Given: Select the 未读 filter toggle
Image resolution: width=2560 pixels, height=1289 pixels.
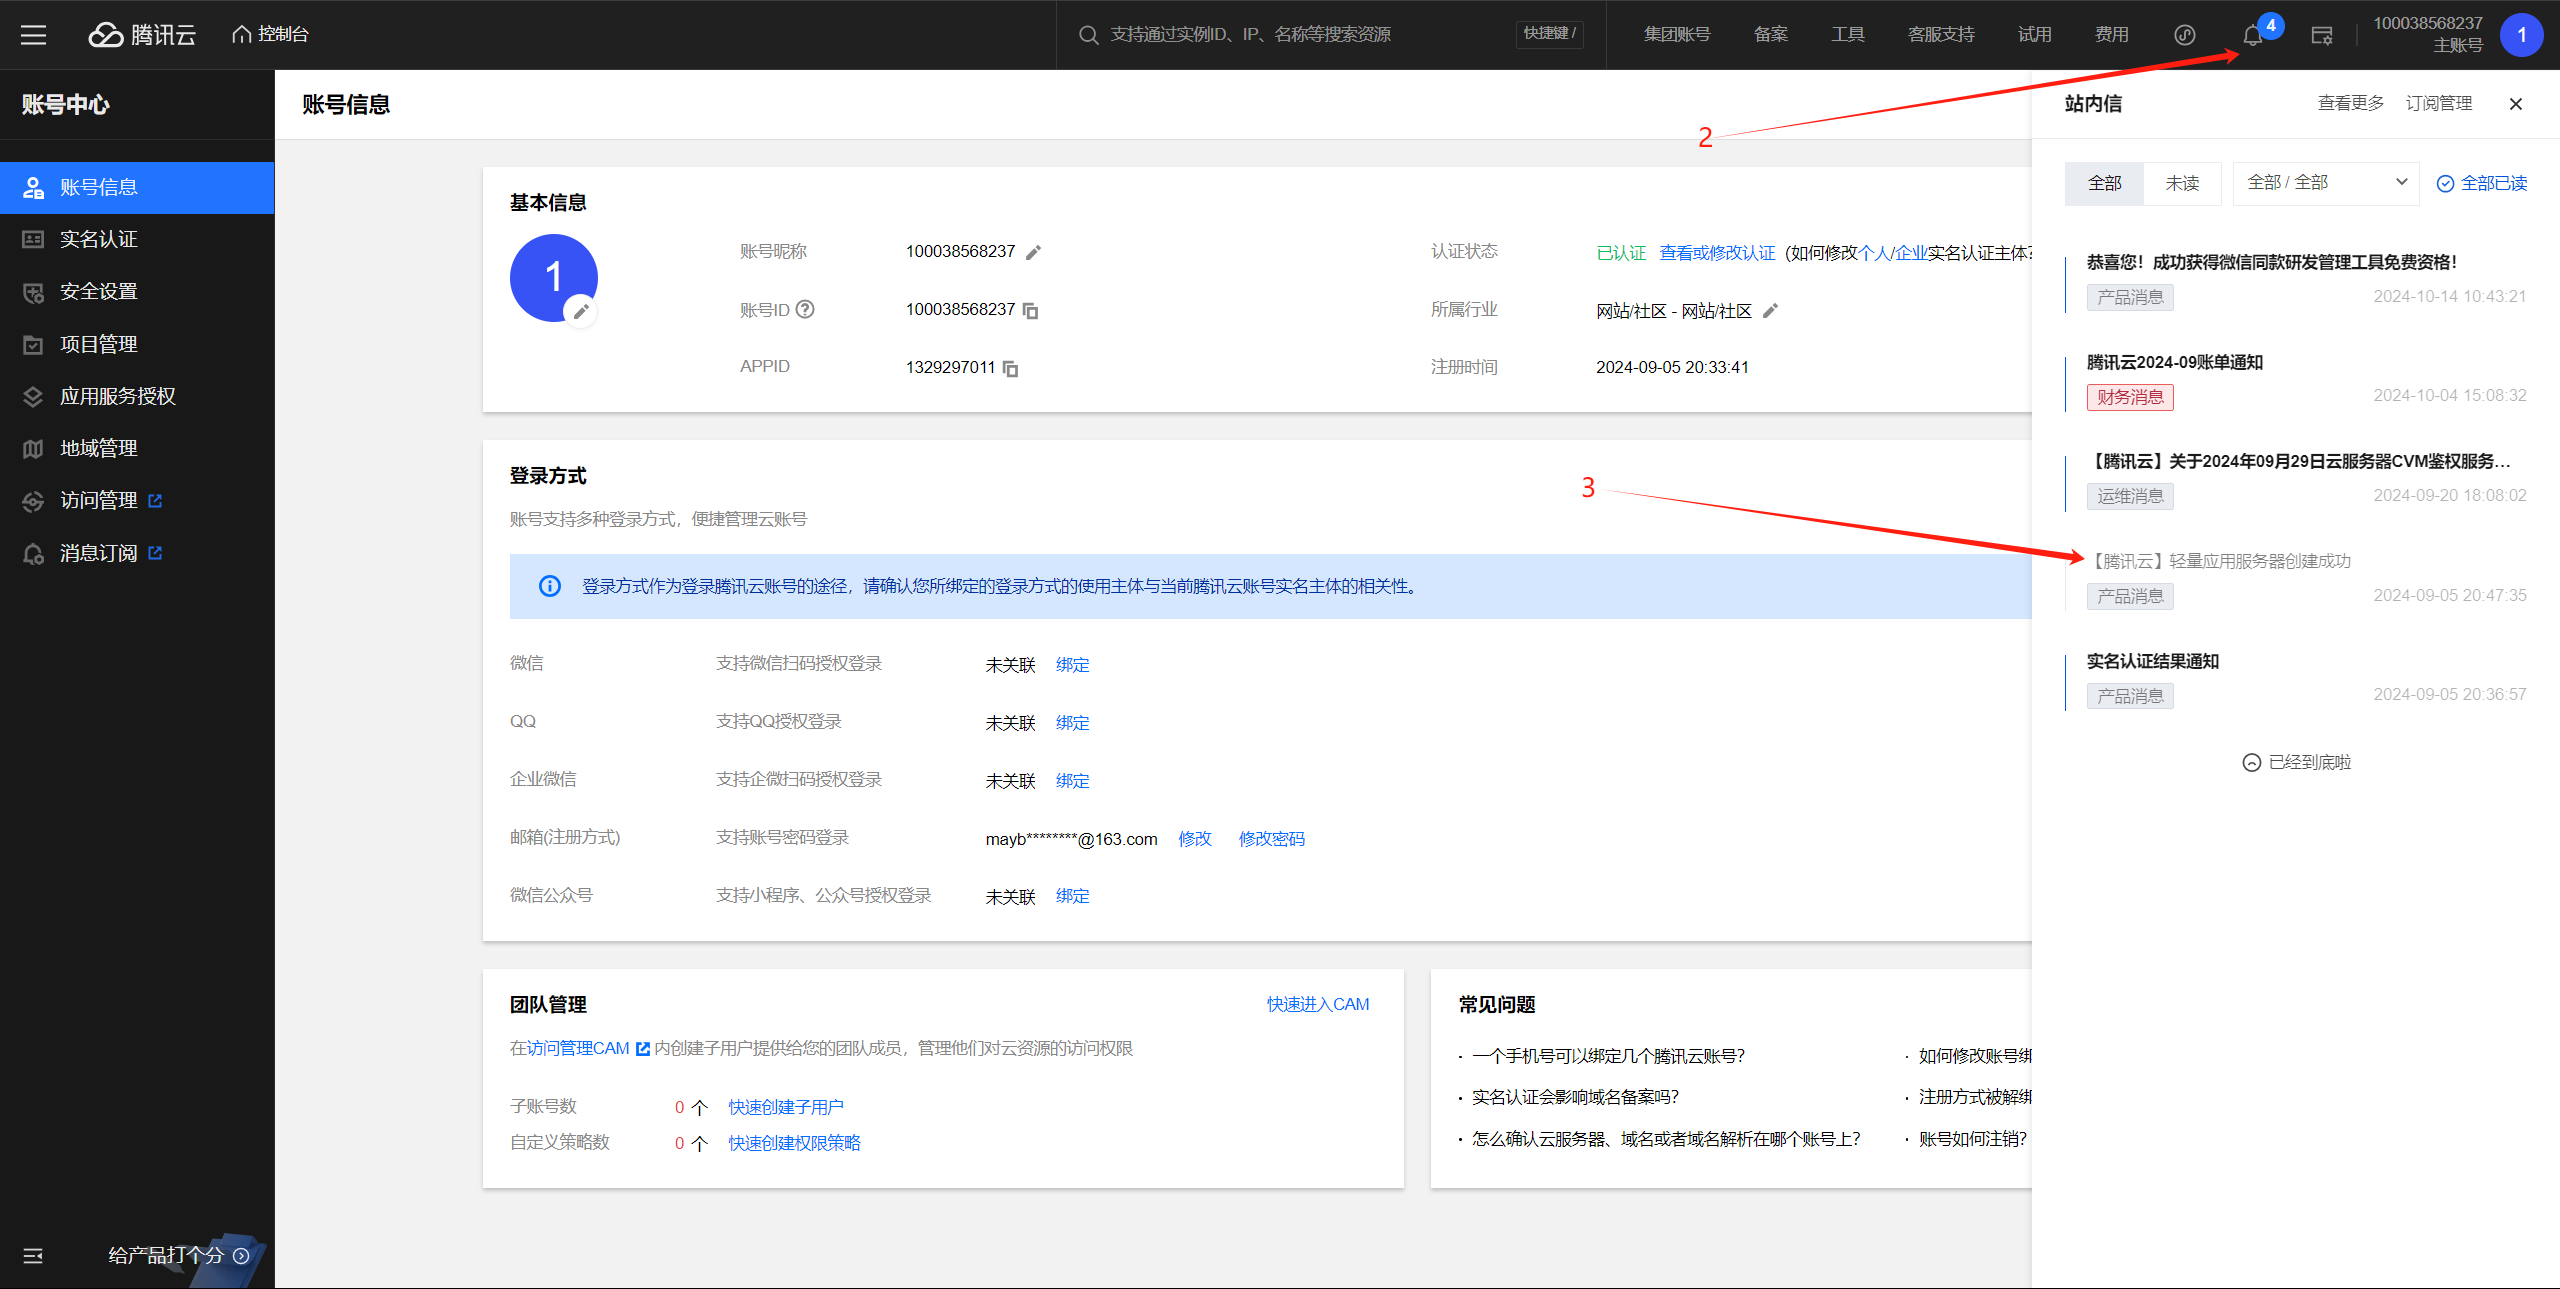Looking at the screenshot, I should click(2182, 183).
